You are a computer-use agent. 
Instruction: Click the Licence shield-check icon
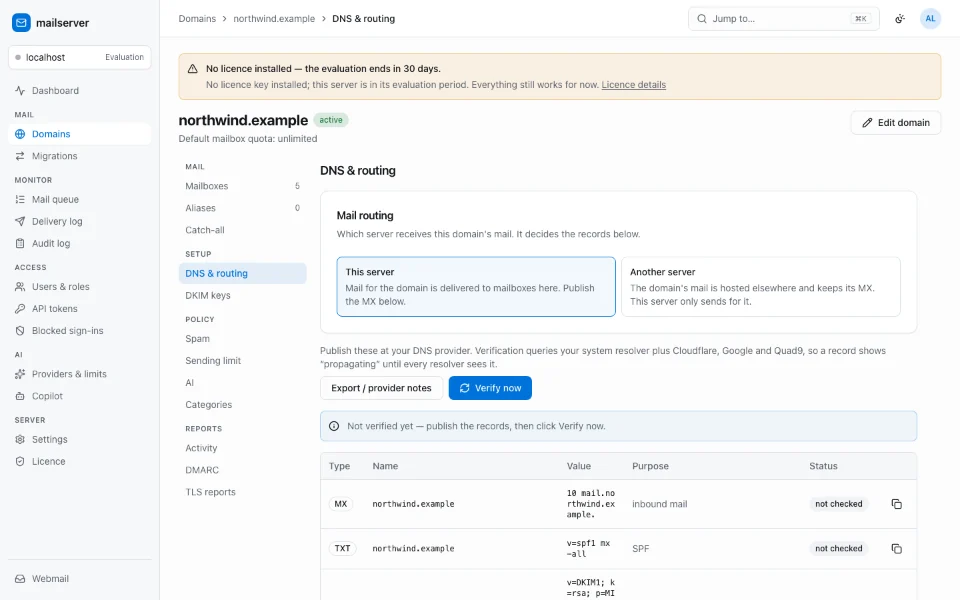coord(20,462)
